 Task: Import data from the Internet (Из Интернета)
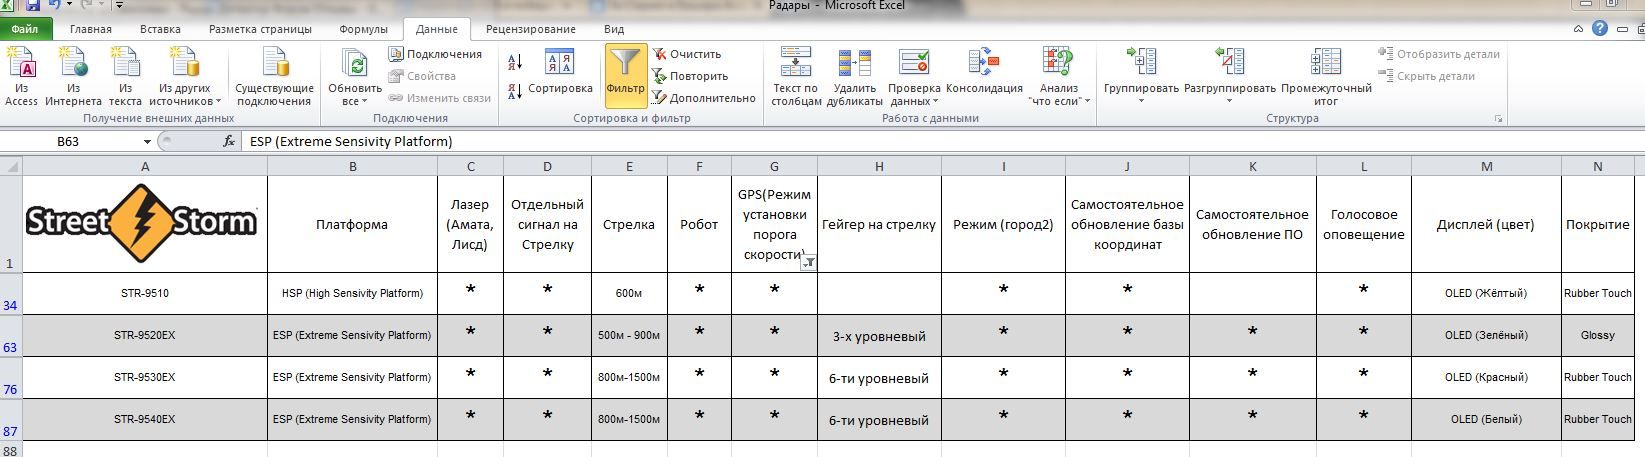[73, 77]
